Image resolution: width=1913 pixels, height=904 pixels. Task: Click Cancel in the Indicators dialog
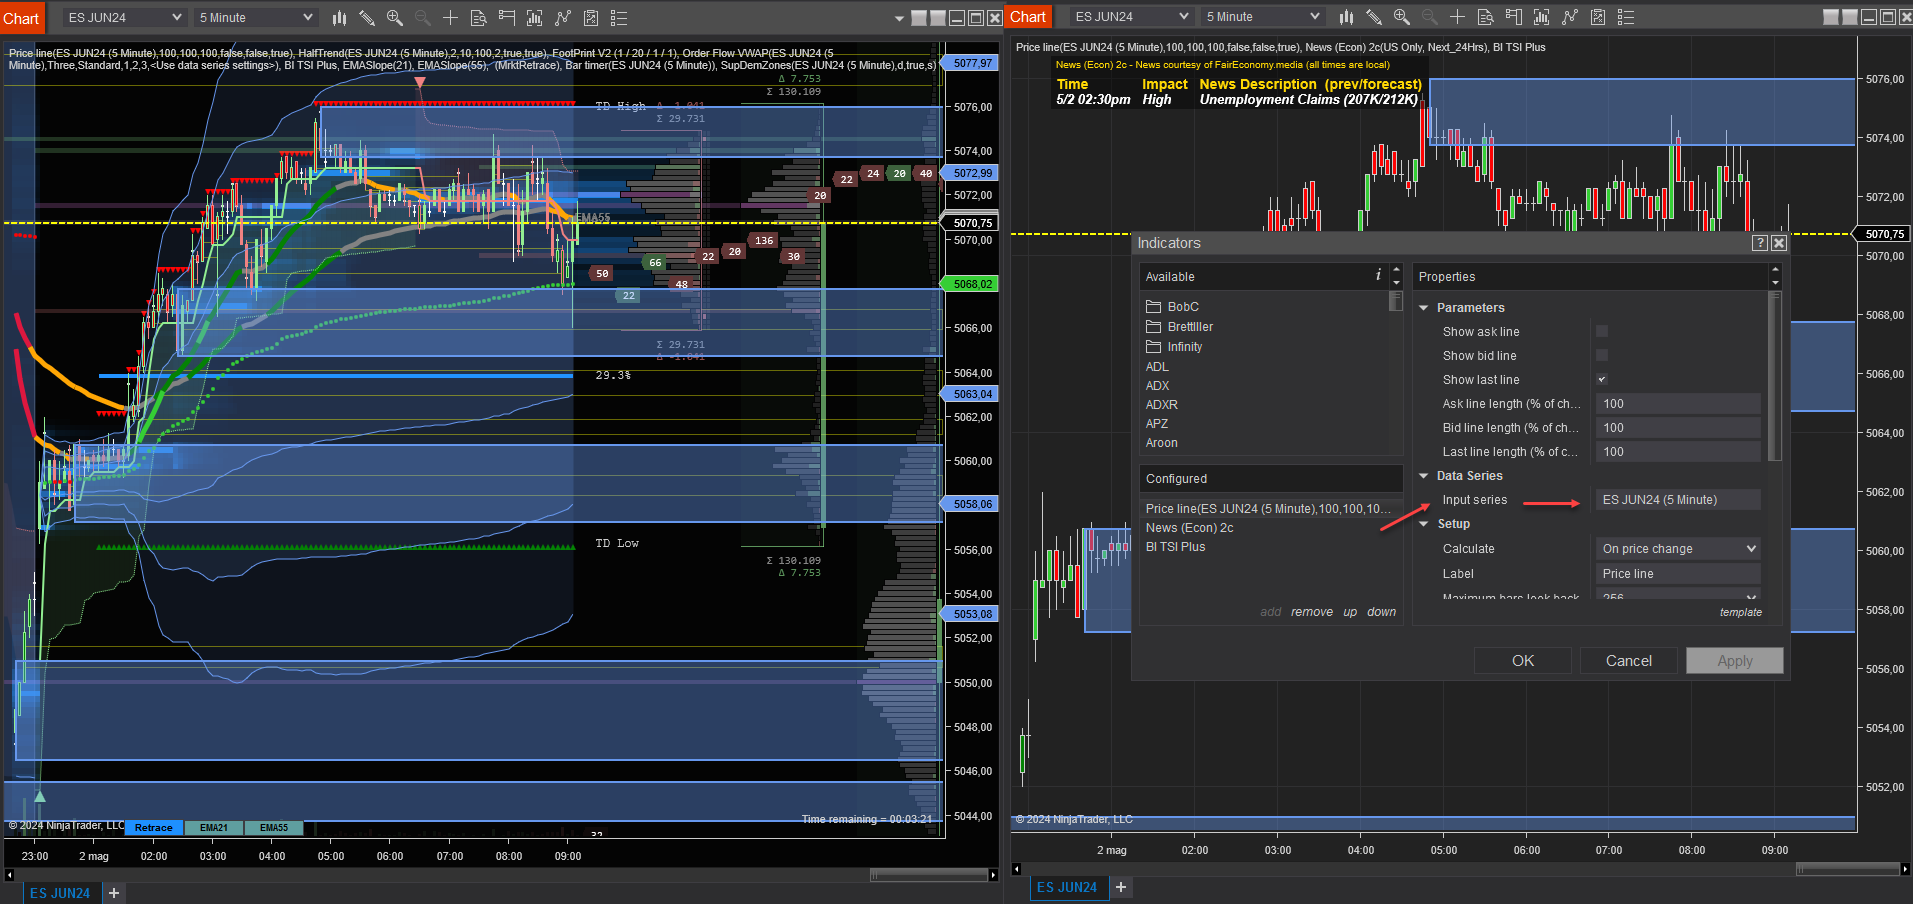pyautogui.click(x=1629, y=661)
